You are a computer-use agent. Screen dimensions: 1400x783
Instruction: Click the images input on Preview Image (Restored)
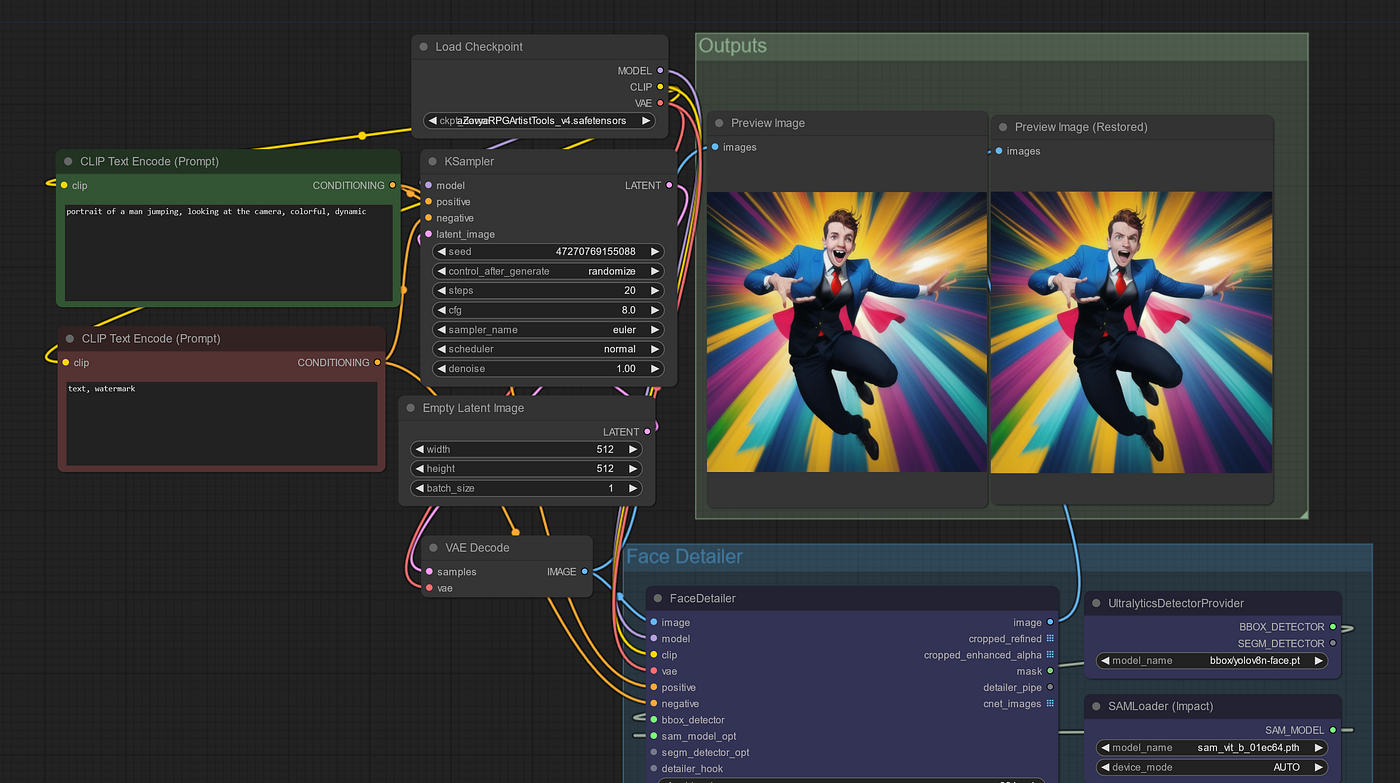click(x=998, y=151)
